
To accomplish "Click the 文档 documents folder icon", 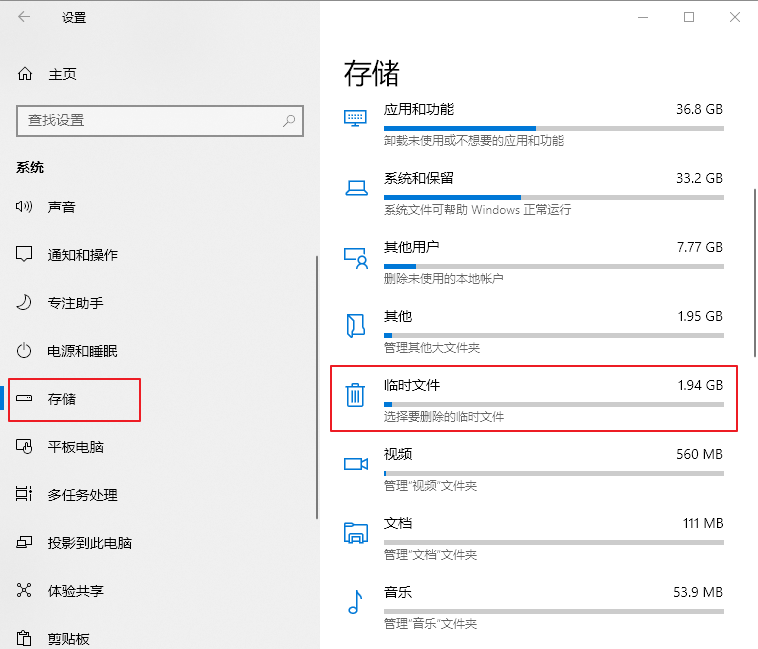I will tap(356, 533).
